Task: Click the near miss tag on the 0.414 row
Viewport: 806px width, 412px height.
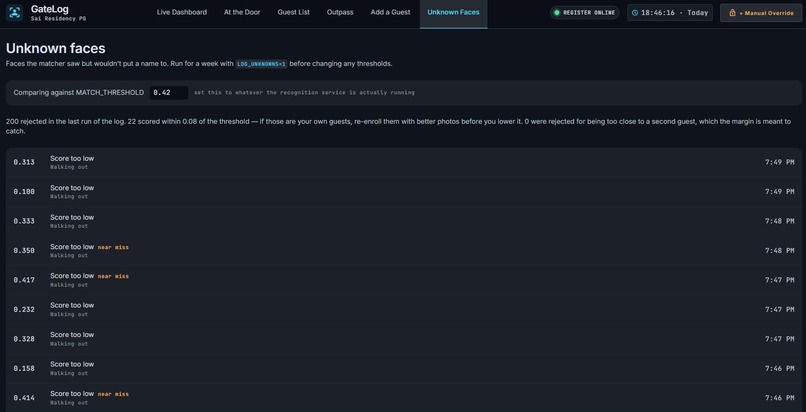Action: (113, 394)
